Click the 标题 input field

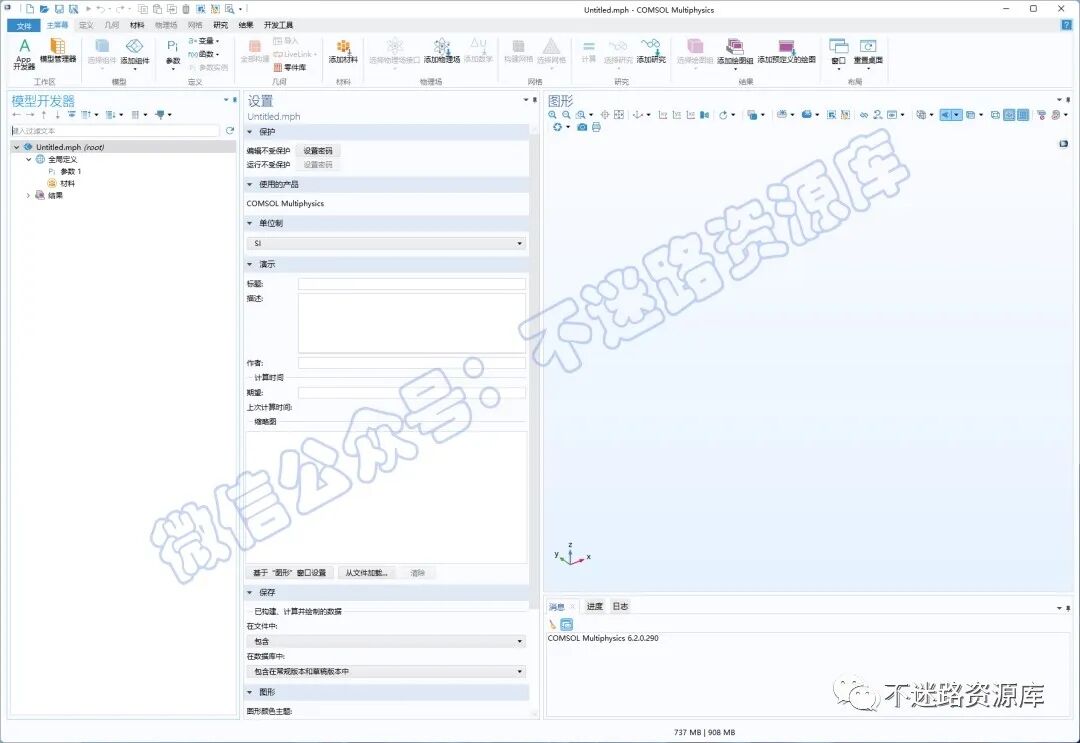[412, 284]
